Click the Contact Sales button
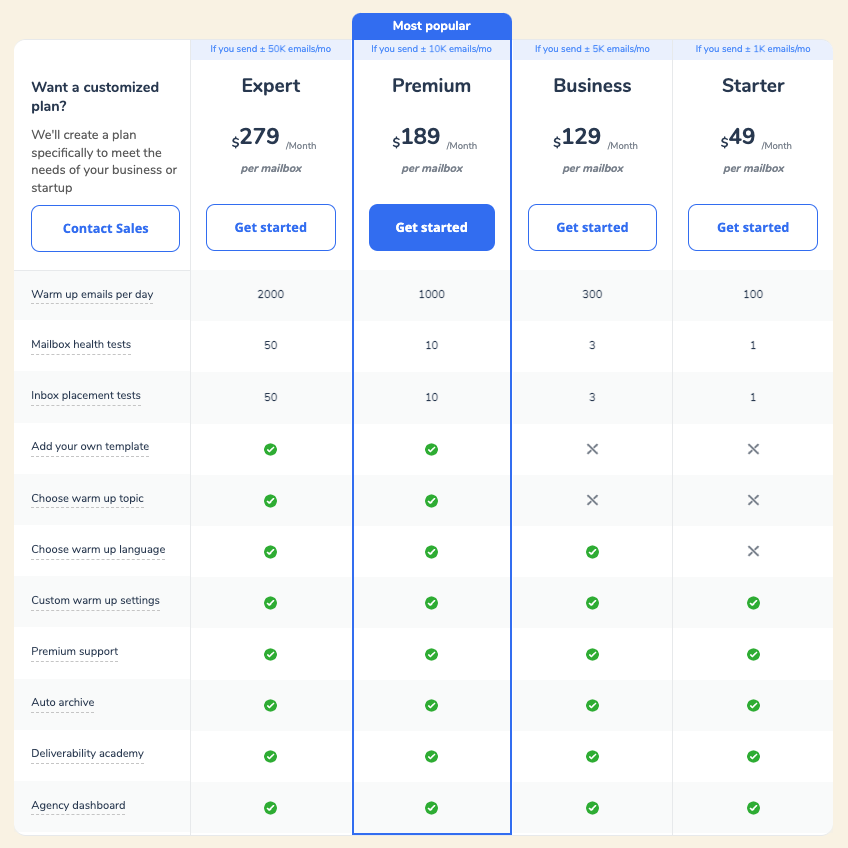Screen dimensions: 848x848 pos(105,228)
